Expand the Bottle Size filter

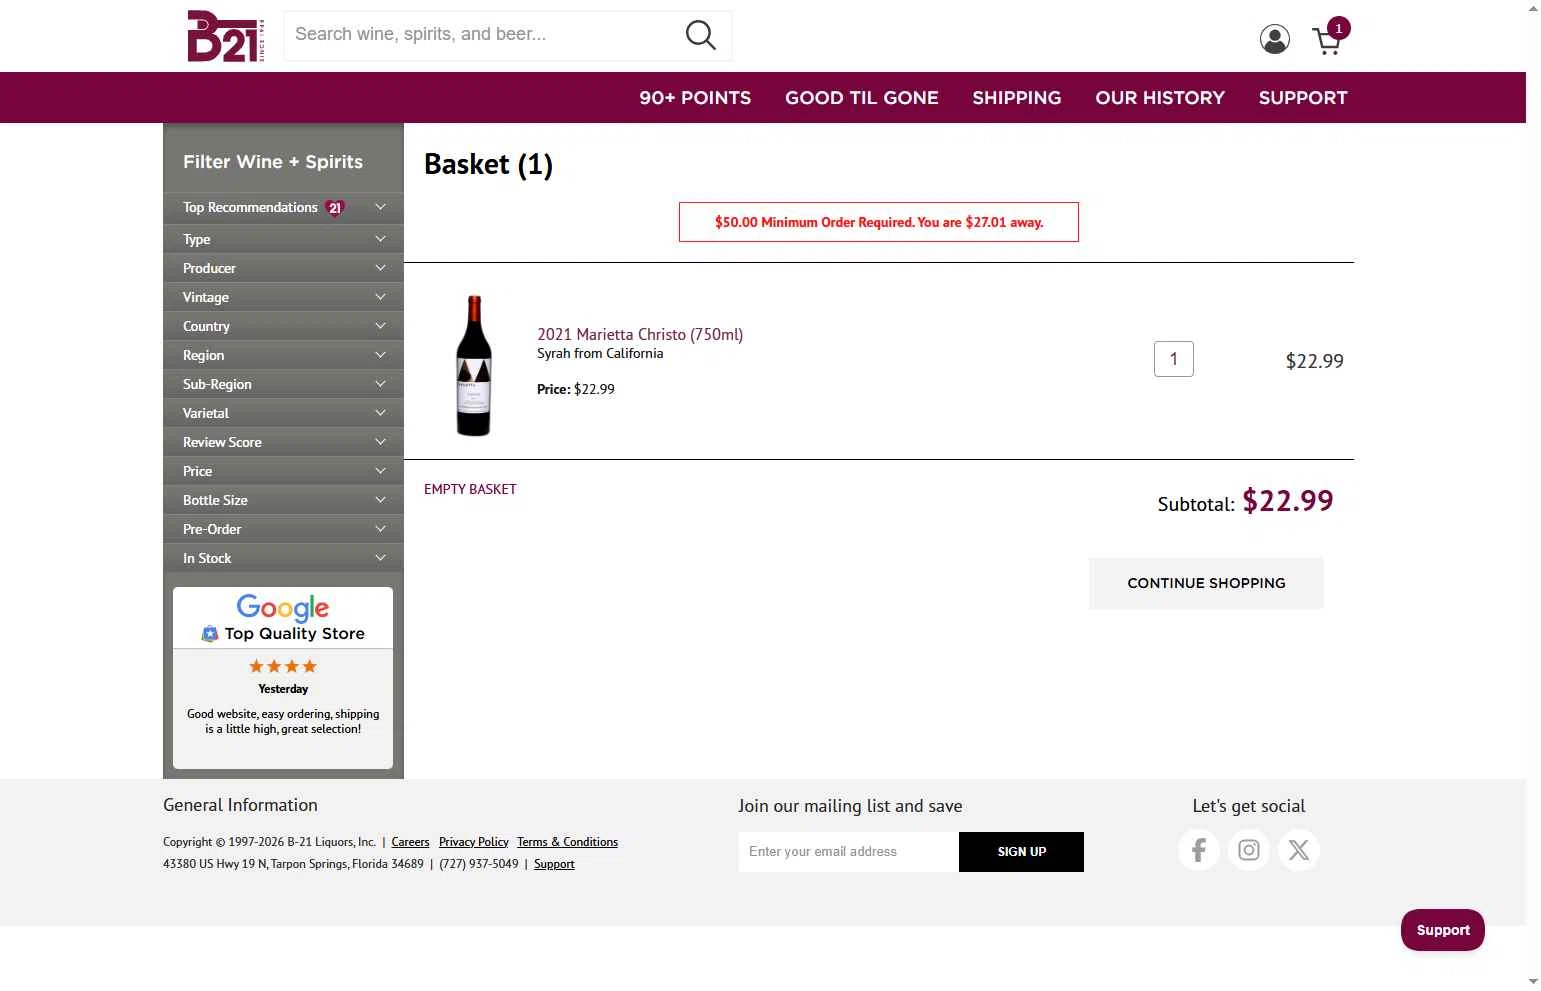(x=283, y=500)
